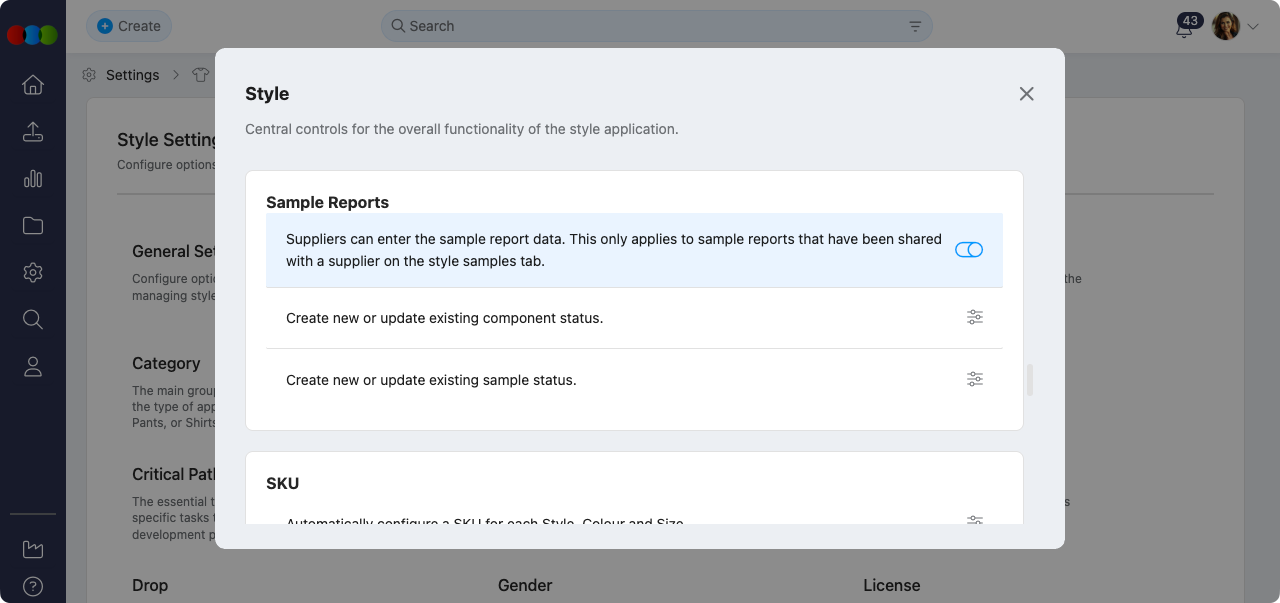Open sample status configuration settings
The height and width of the screenshot is (603, 1280).
975,379
